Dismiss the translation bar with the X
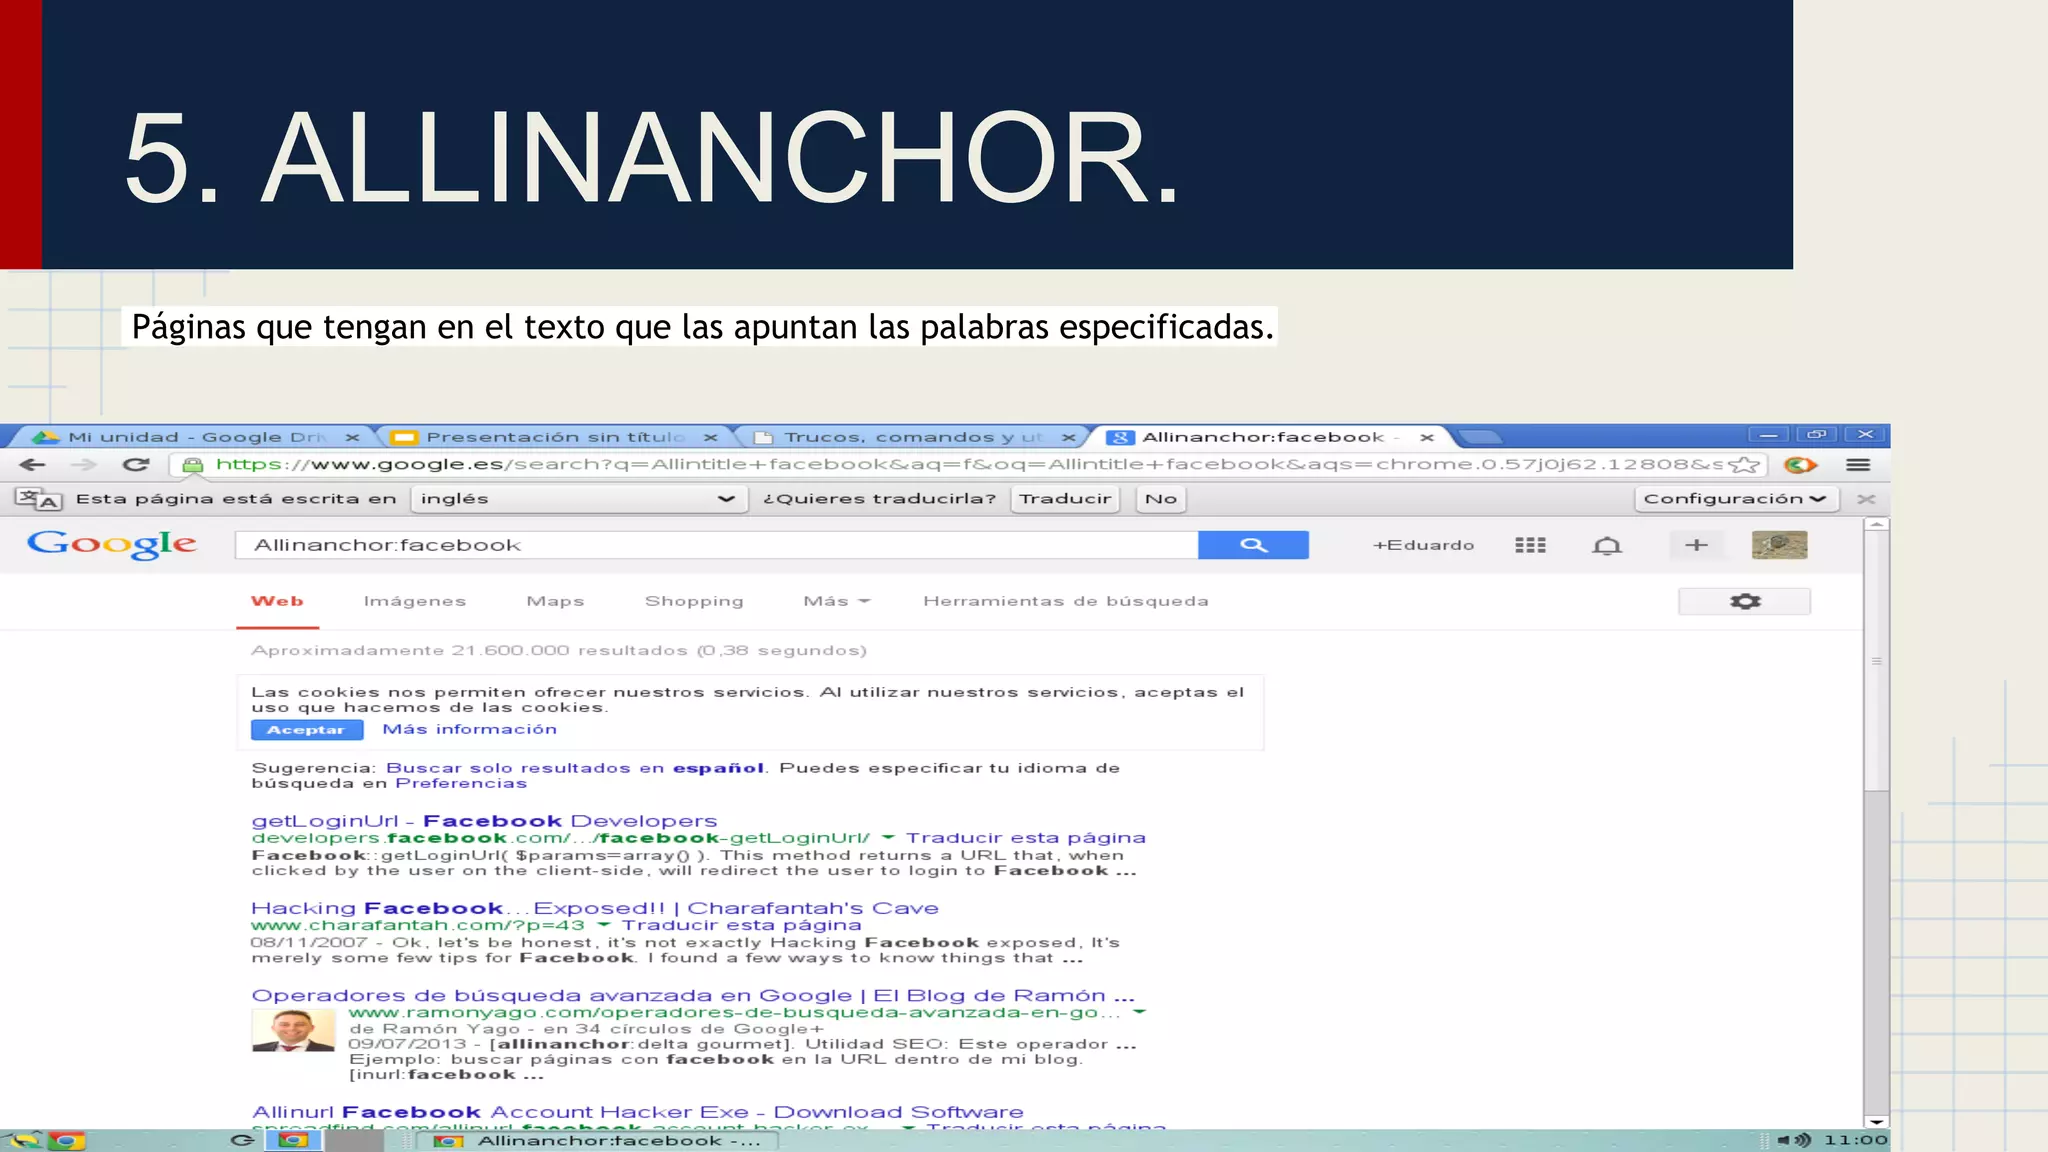 pyautogui.click(x=1866, y=499)
